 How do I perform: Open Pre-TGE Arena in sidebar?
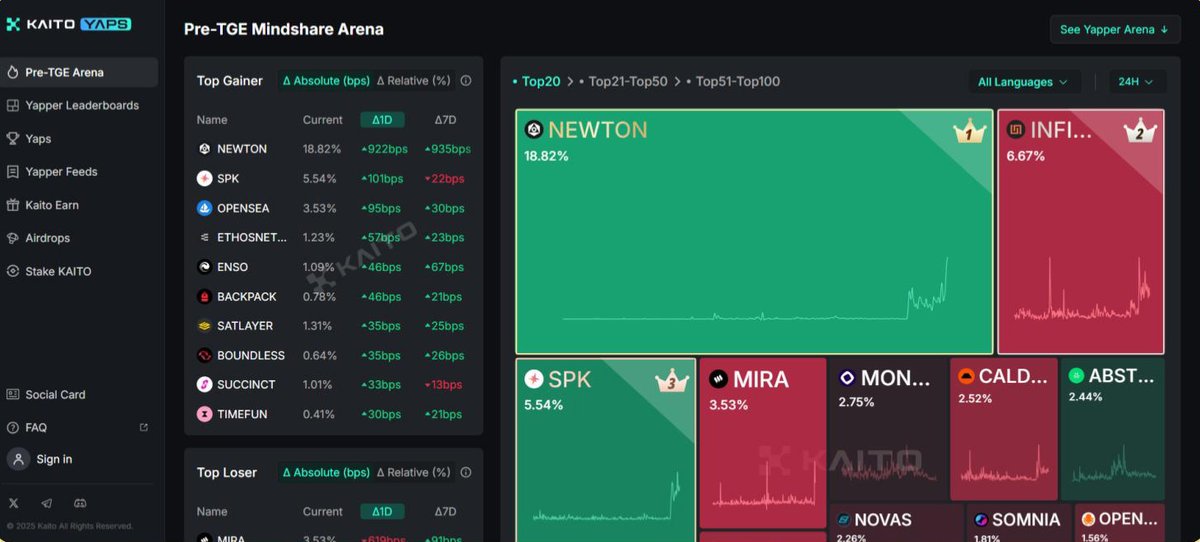[x=79, y=72]
